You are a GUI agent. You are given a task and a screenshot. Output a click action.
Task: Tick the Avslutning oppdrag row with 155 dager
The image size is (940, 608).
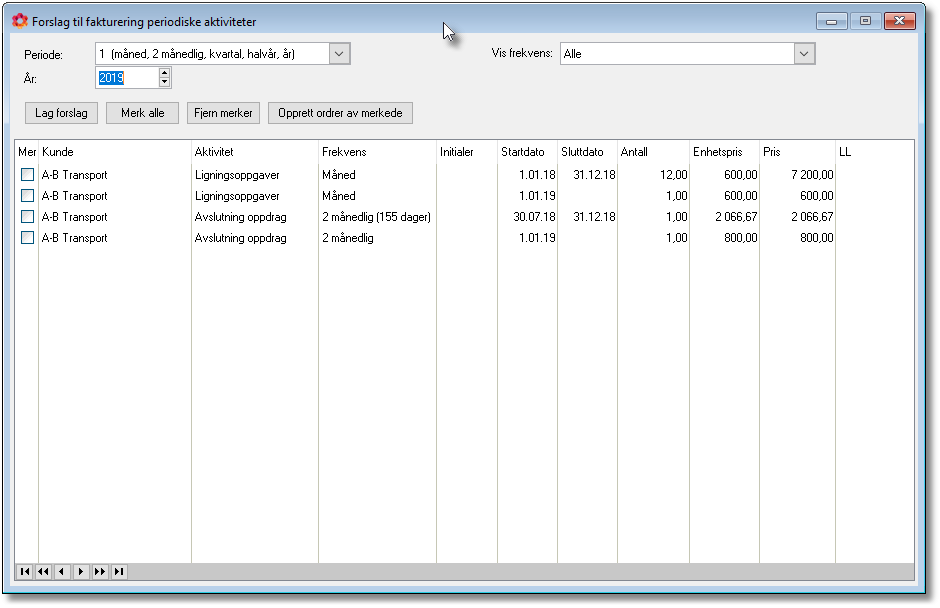click(x=28, y=216)
